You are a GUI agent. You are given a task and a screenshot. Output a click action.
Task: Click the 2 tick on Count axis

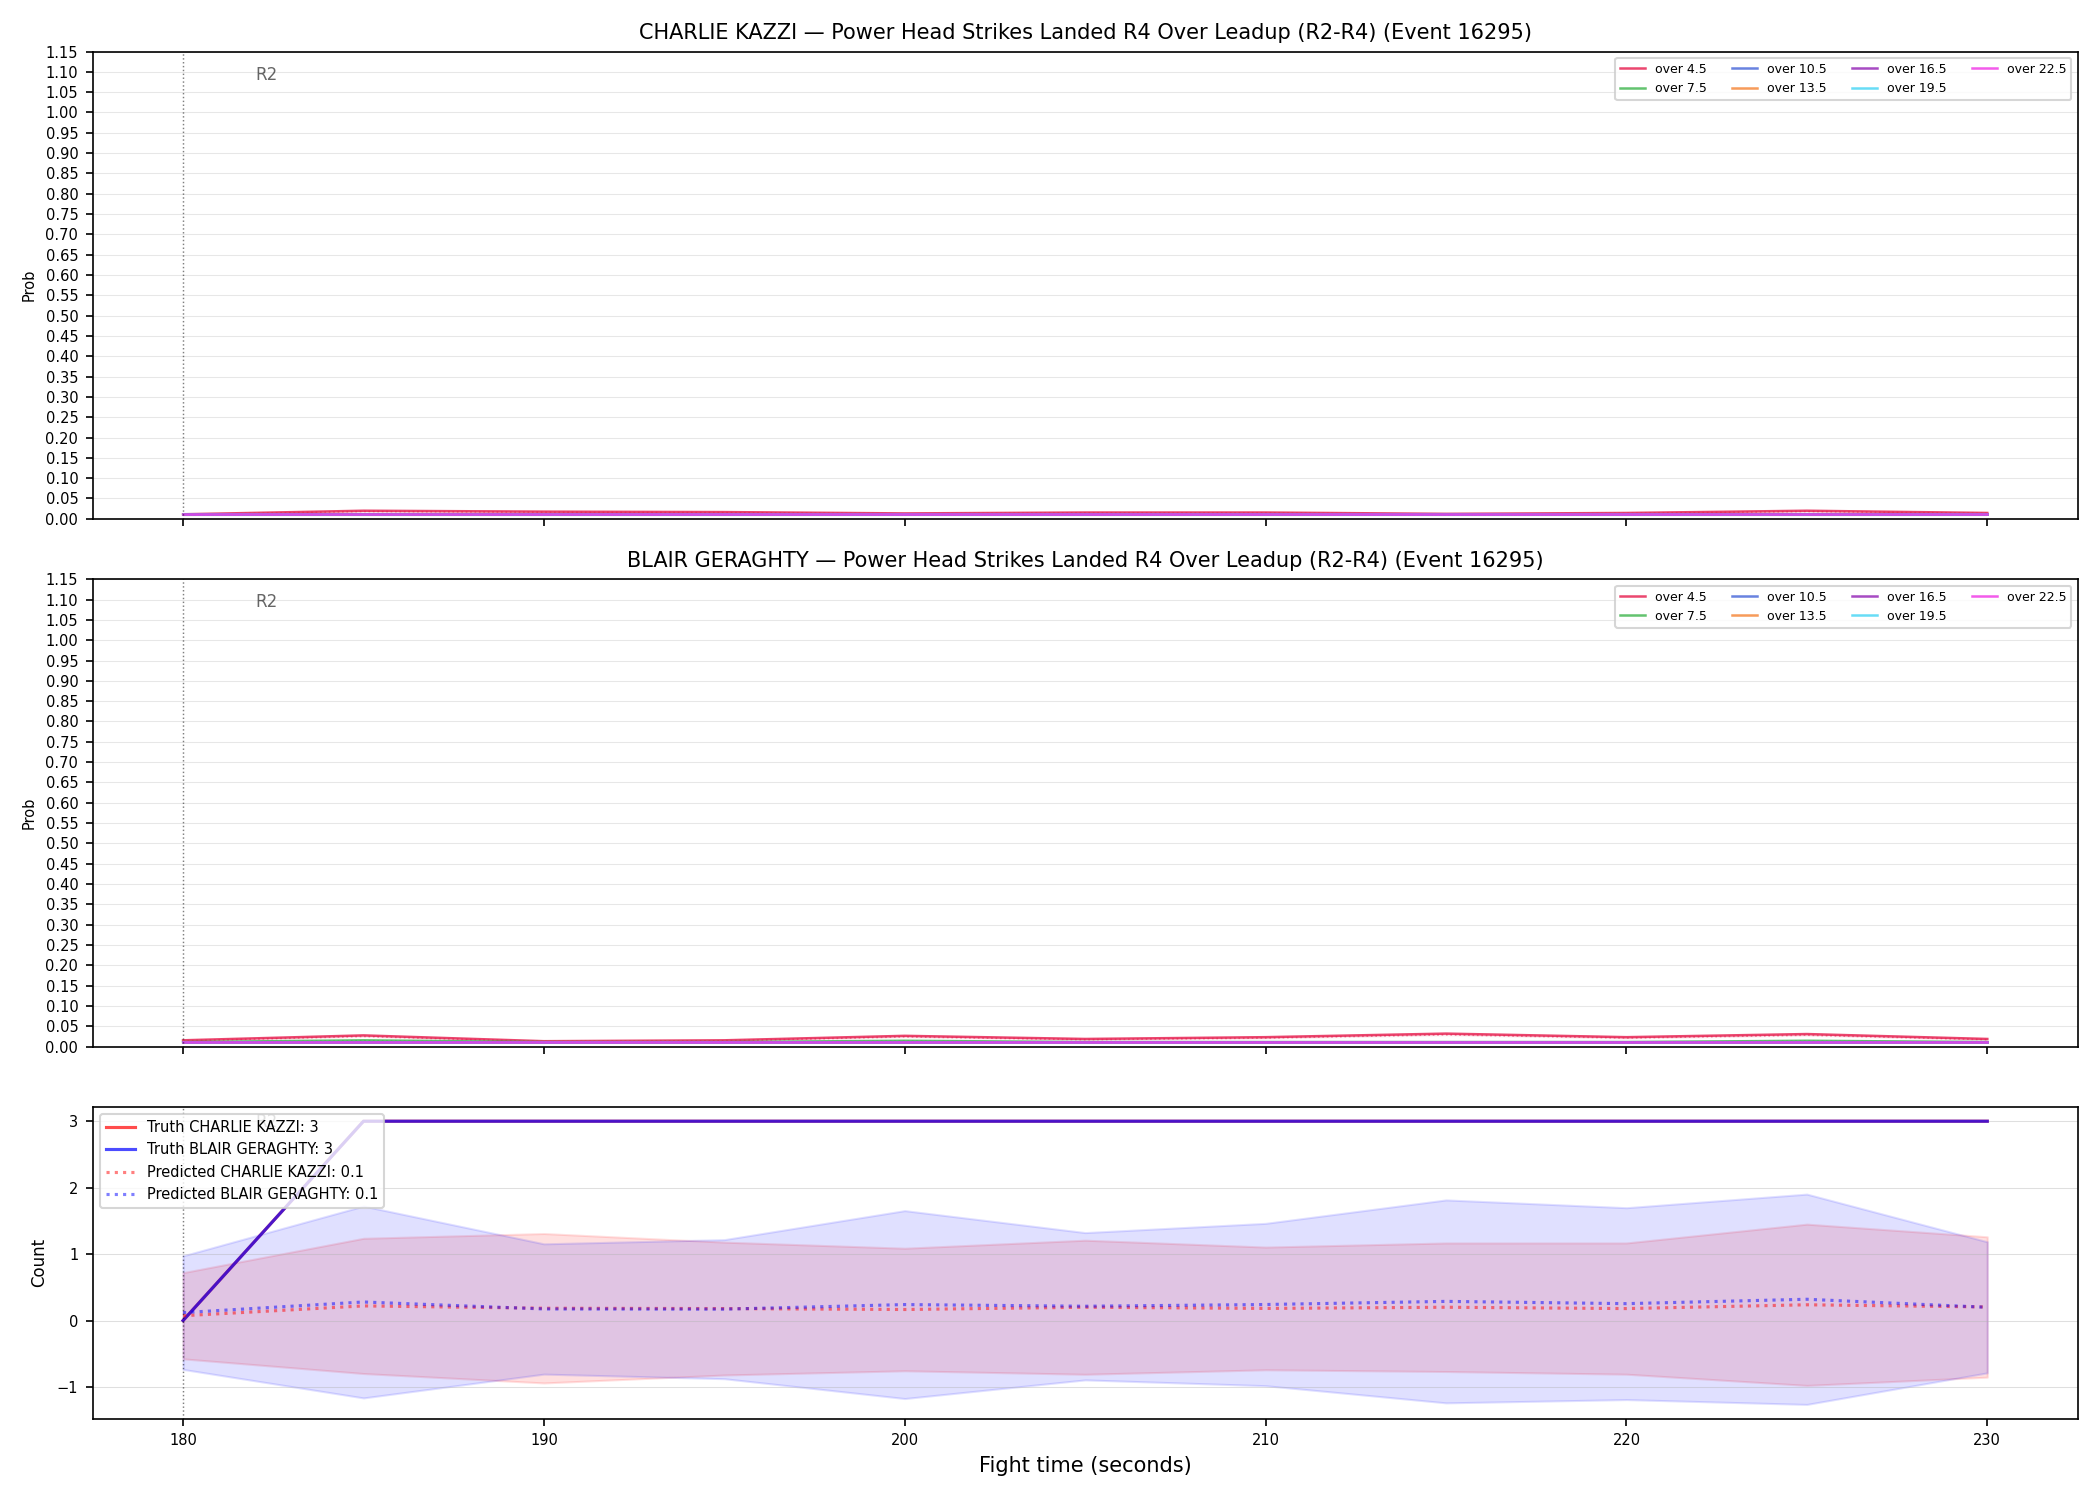[74, 1188]
